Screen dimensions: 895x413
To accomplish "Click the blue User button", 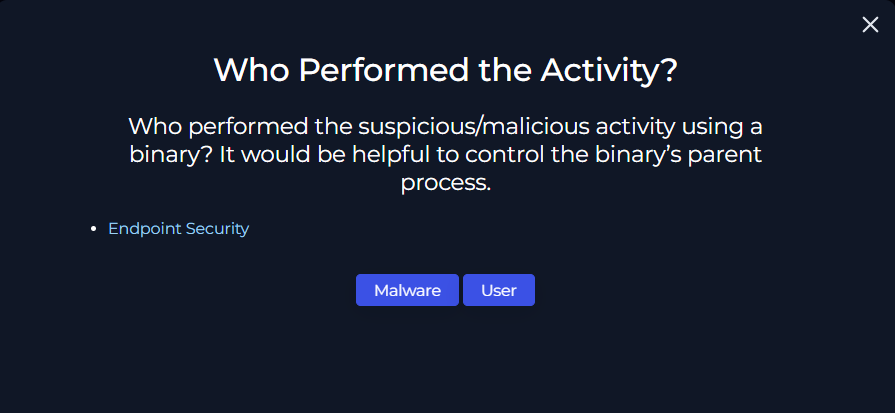I will (x=498, y=290).
